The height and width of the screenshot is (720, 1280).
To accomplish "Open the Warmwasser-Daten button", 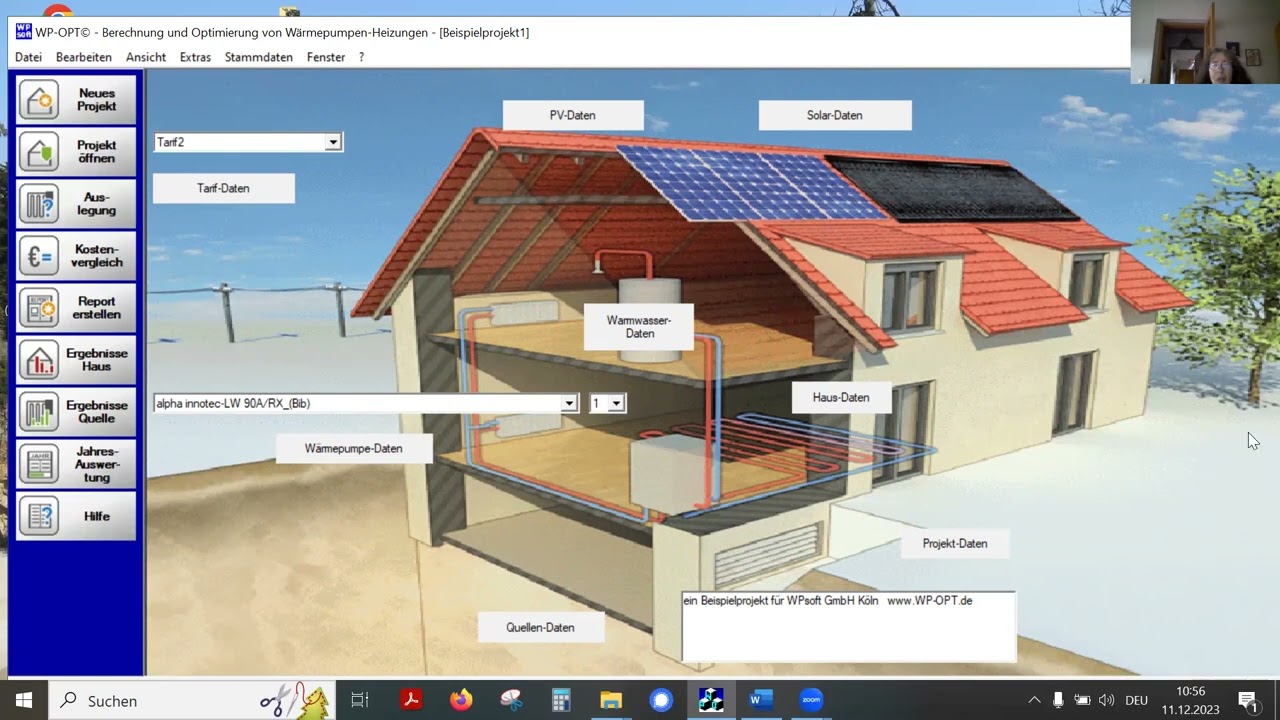I will 639,327.
